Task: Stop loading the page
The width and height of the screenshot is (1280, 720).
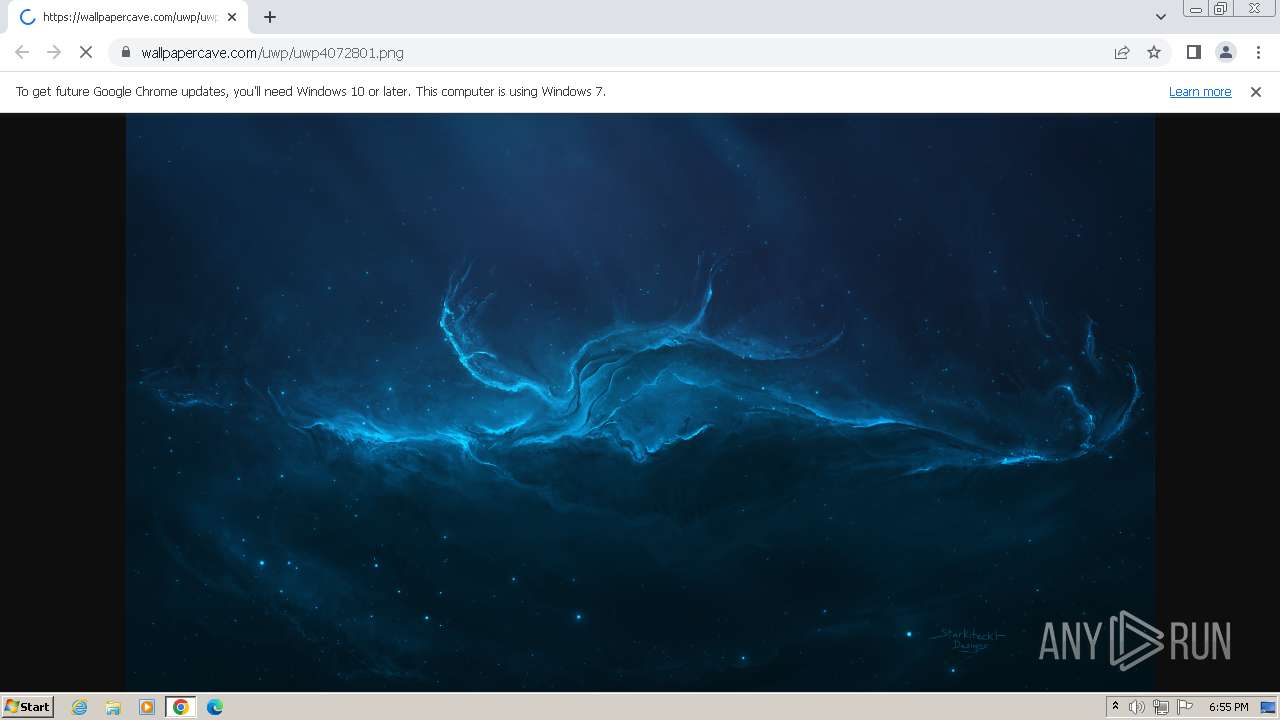Action: click(x=86, y=52)
